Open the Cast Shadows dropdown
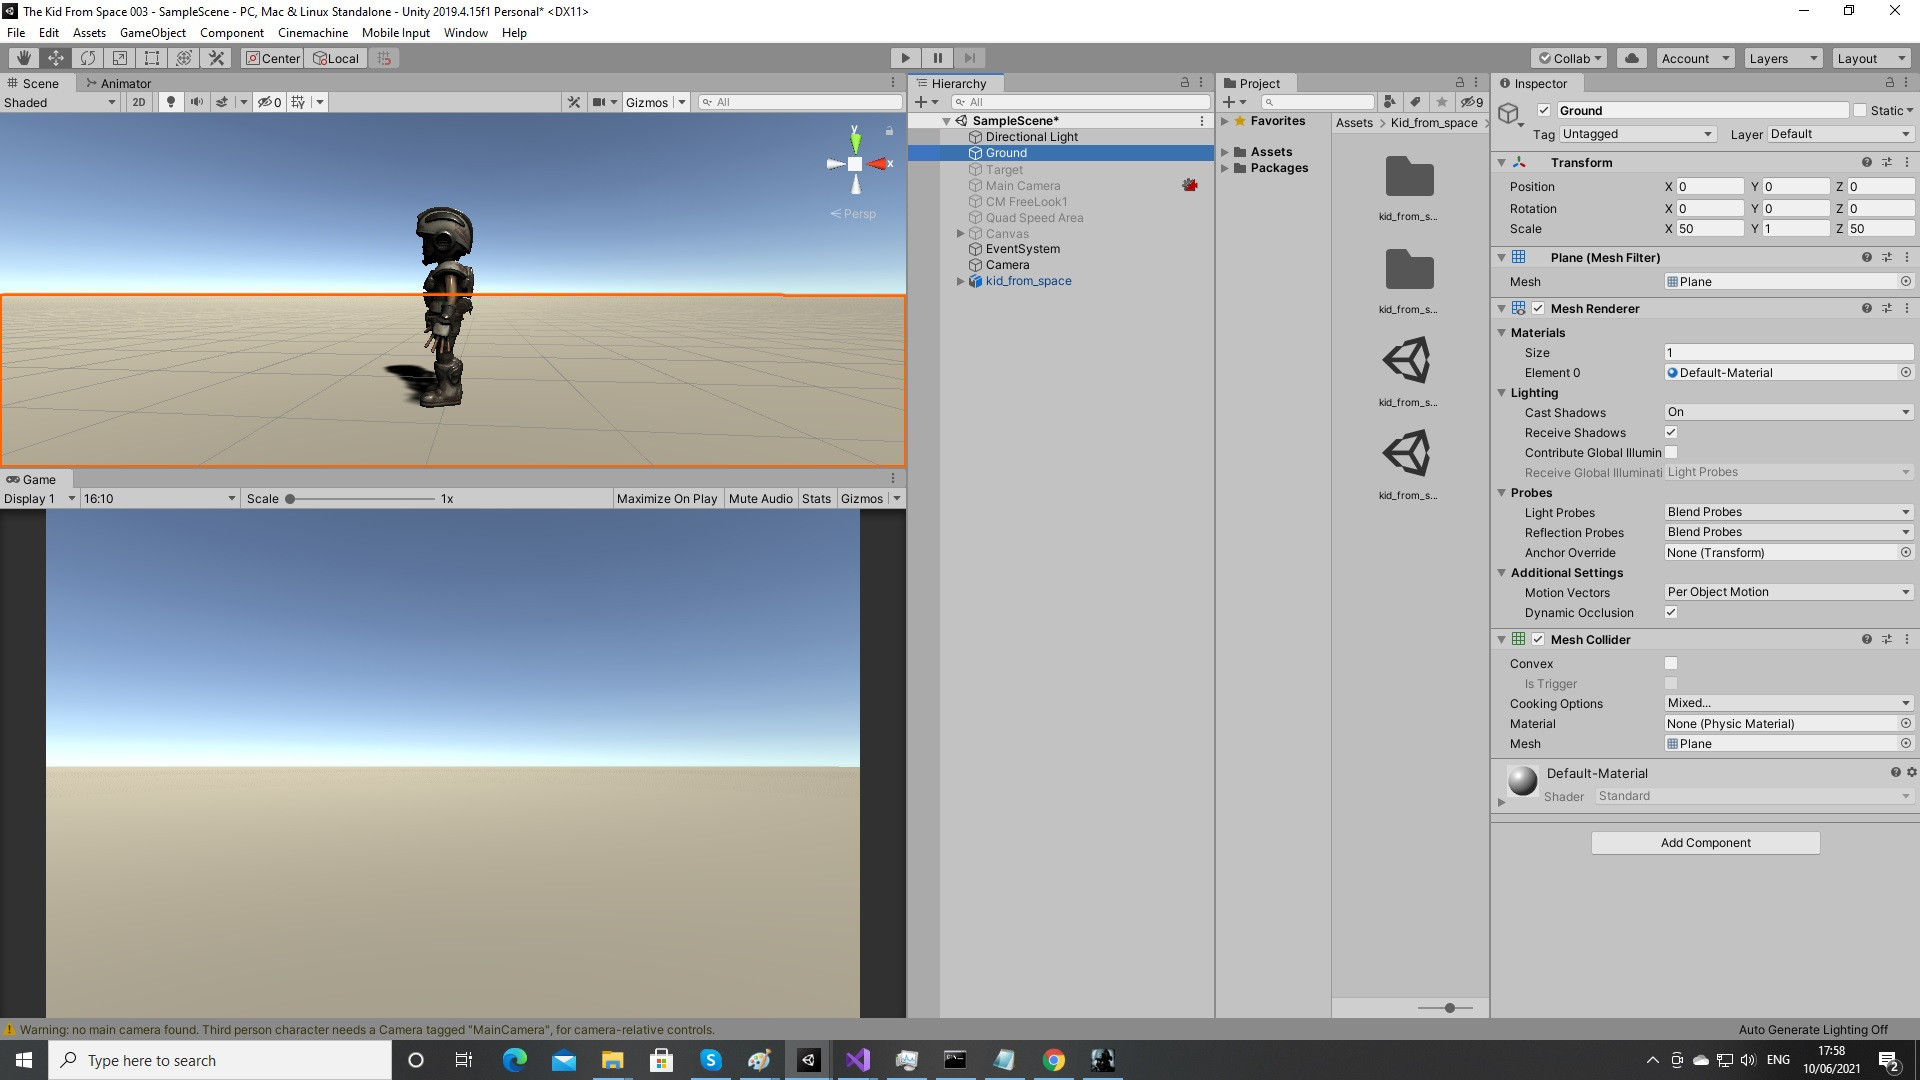Screen dimensions: 1920x1080 click(1787, 412)
